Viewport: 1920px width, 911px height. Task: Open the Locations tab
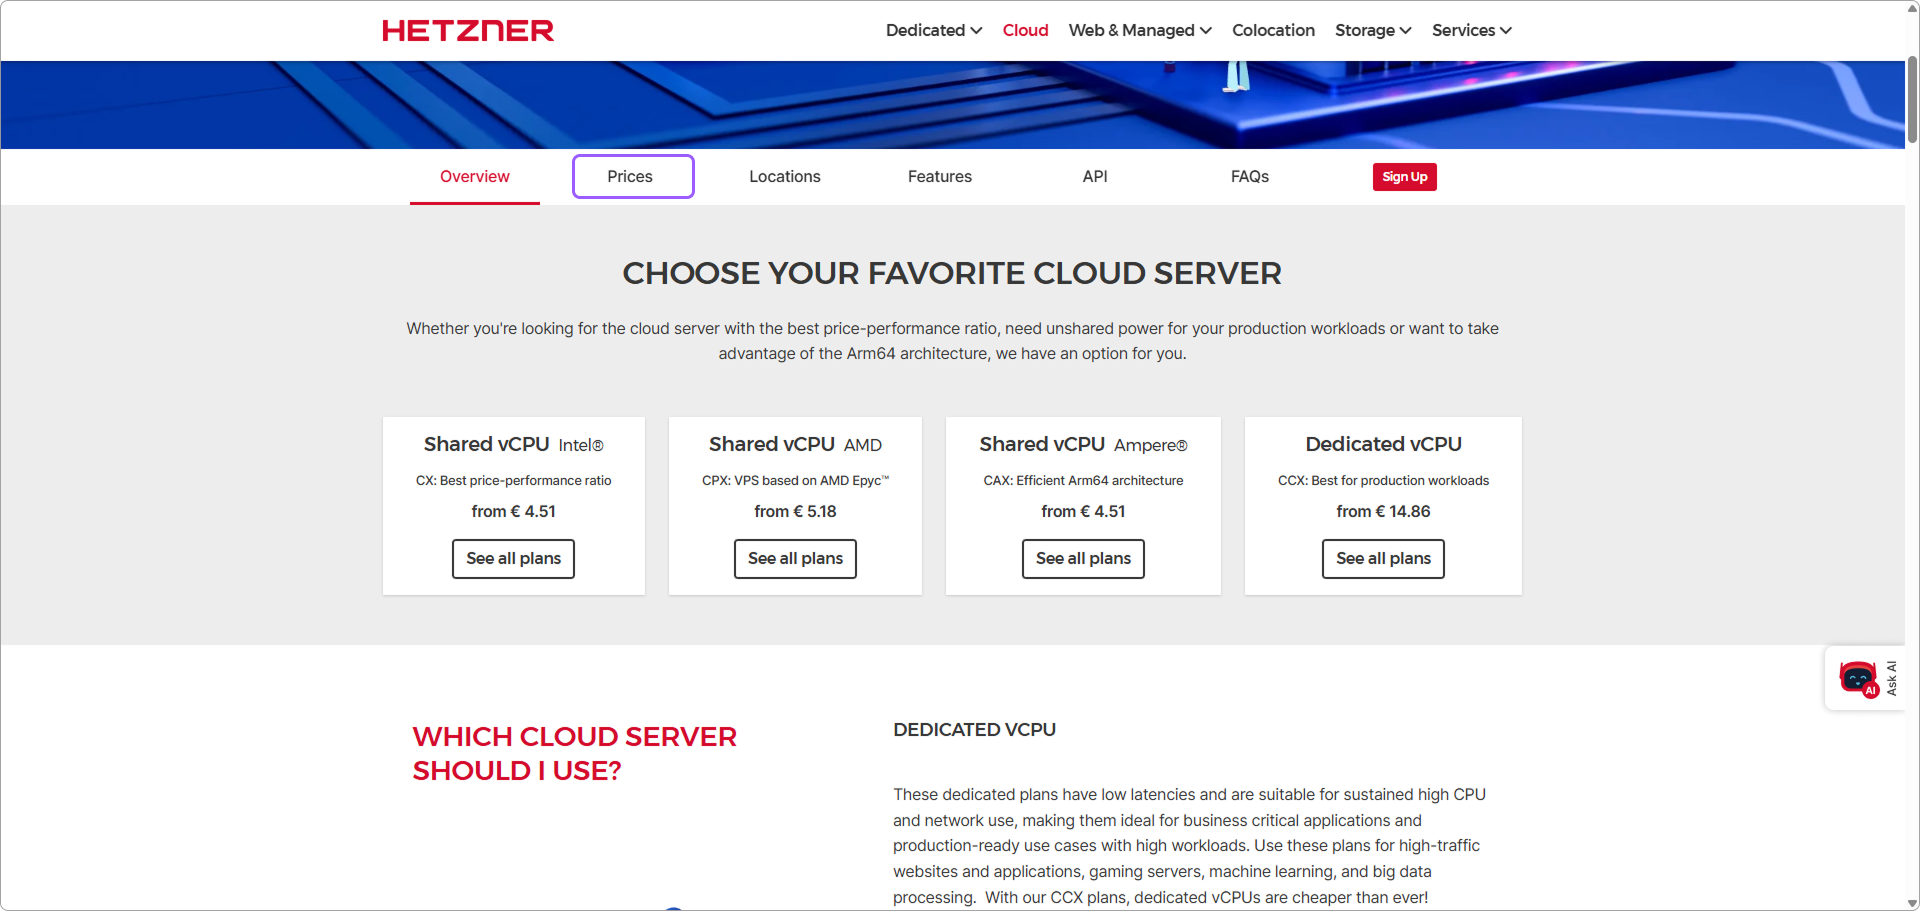(785, 177)
